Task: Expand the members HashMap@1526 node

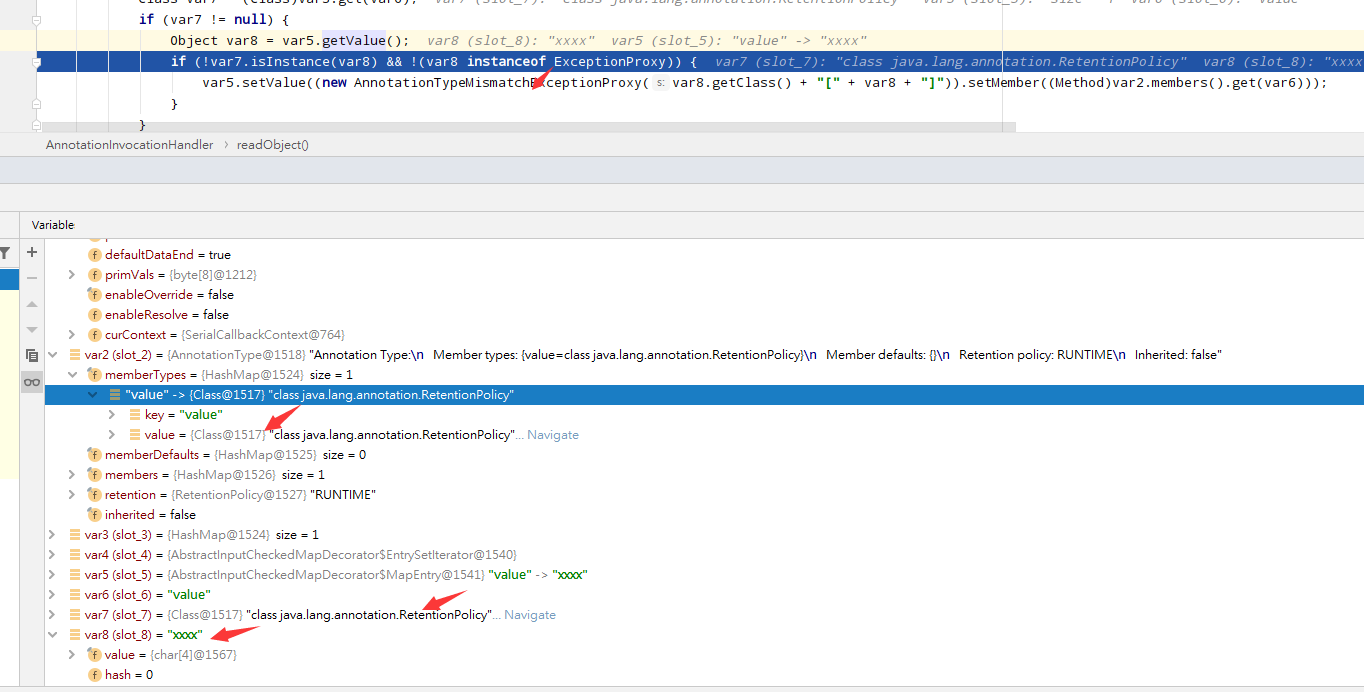Action: pos(71,475)
